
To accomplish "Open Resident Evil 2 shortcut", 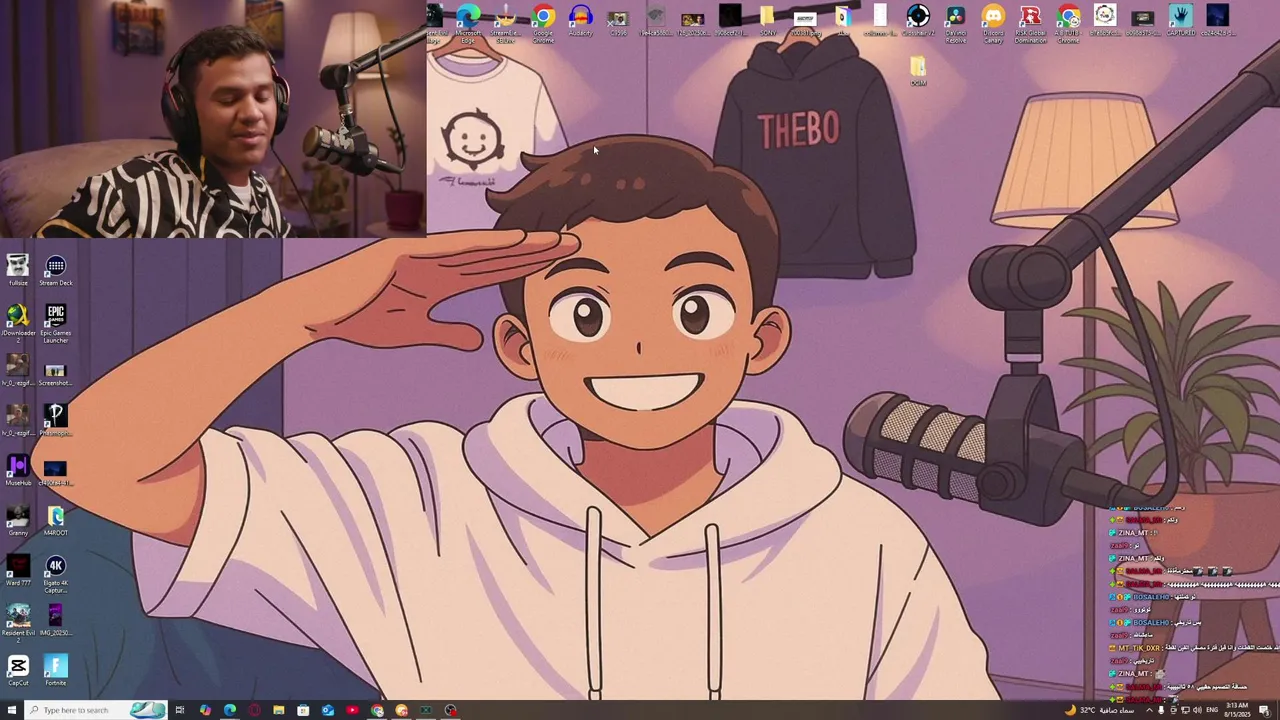I will tap(18, 624).
